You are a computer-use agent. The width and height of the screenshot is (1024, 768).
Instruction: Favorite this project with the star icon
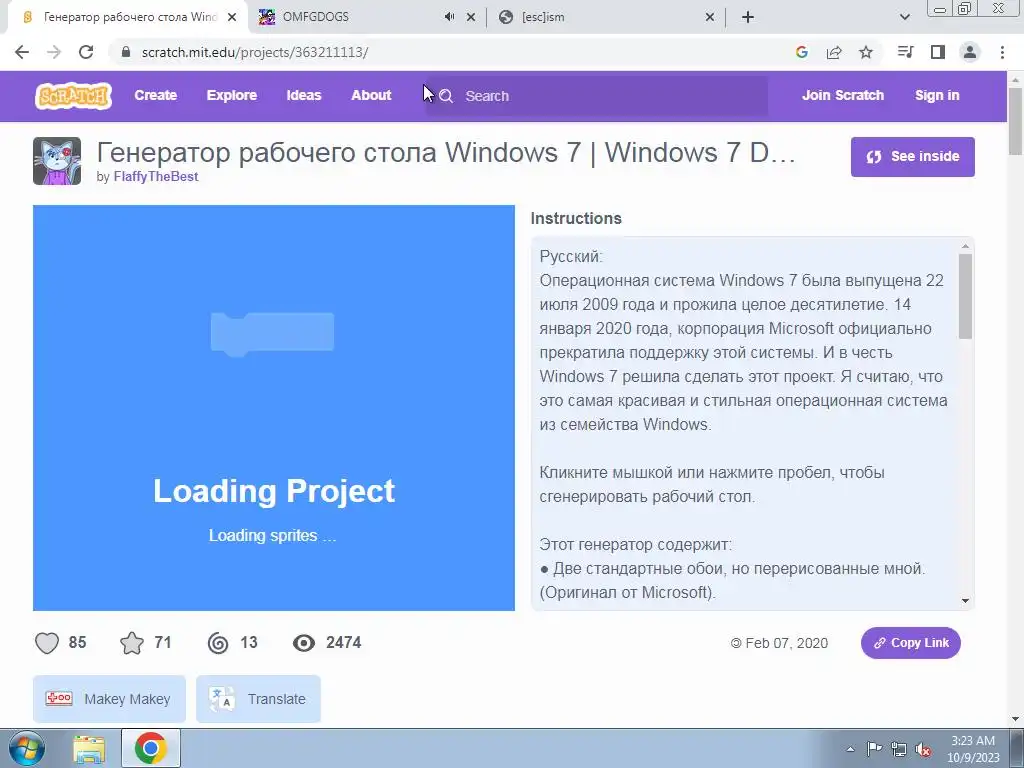tap(132, 643)
